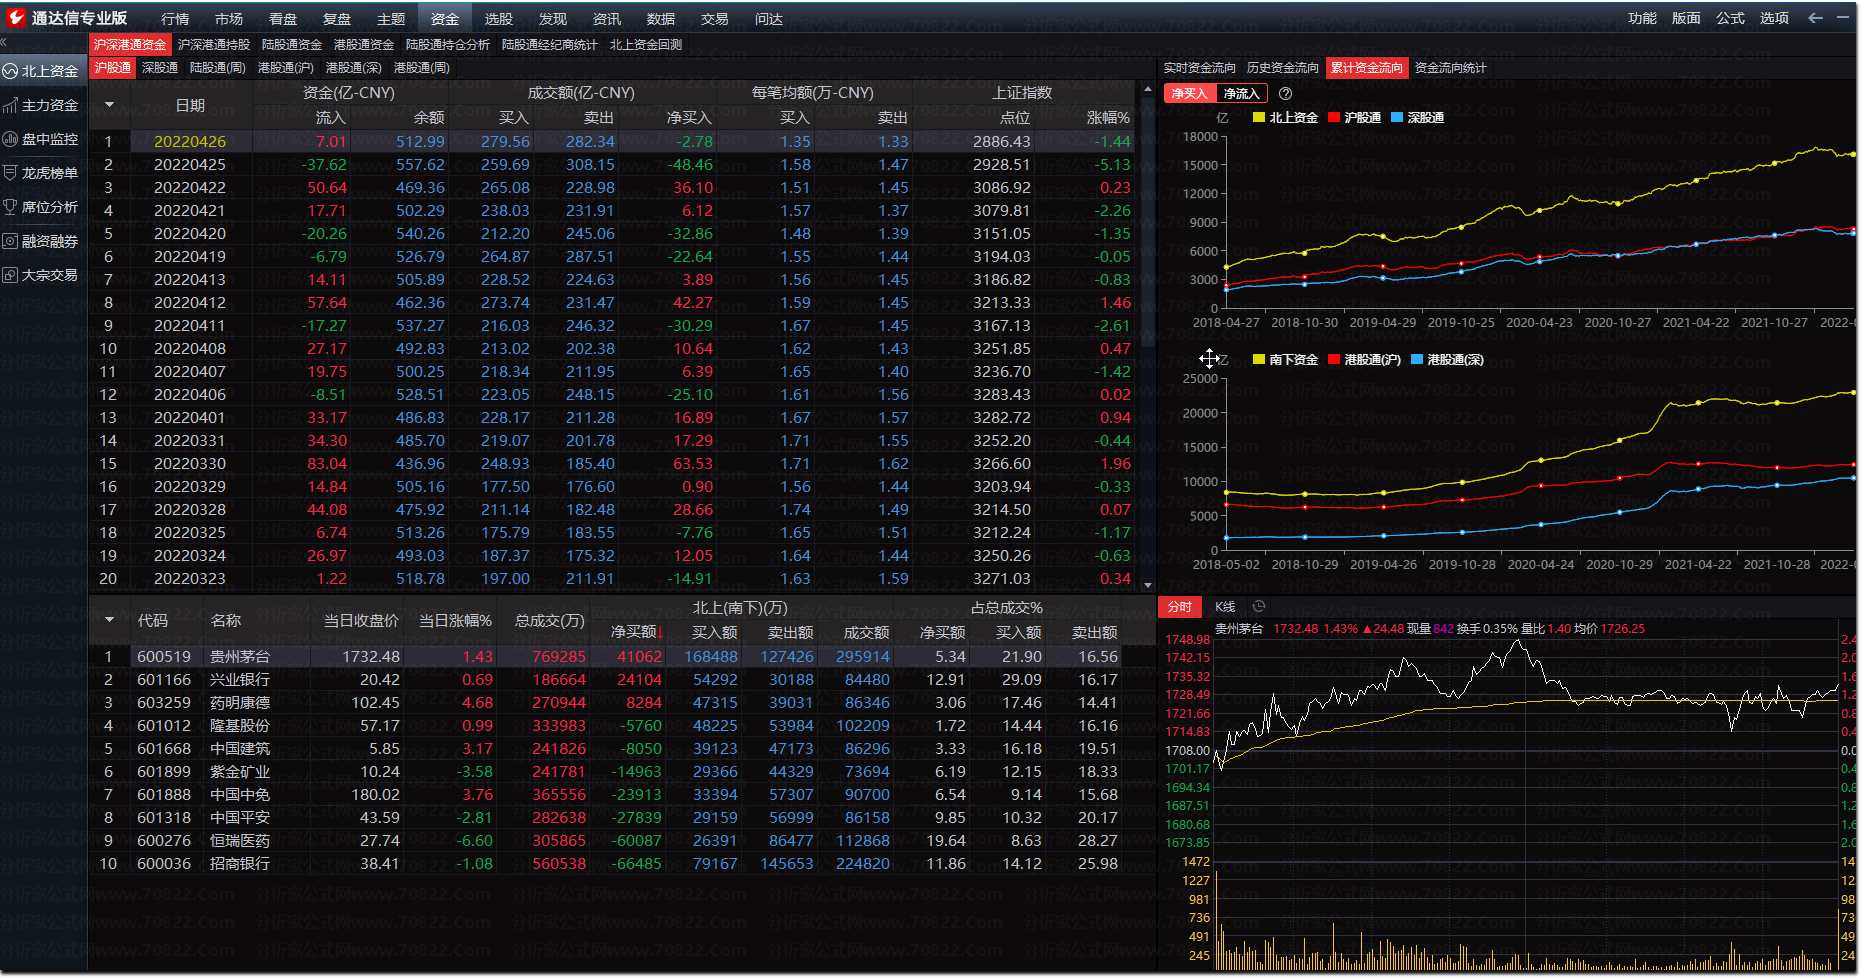This screenshot has height=978, width=1862.
Task: Click the 成交额 column header in stock table
Action: (x=866, y=632)
